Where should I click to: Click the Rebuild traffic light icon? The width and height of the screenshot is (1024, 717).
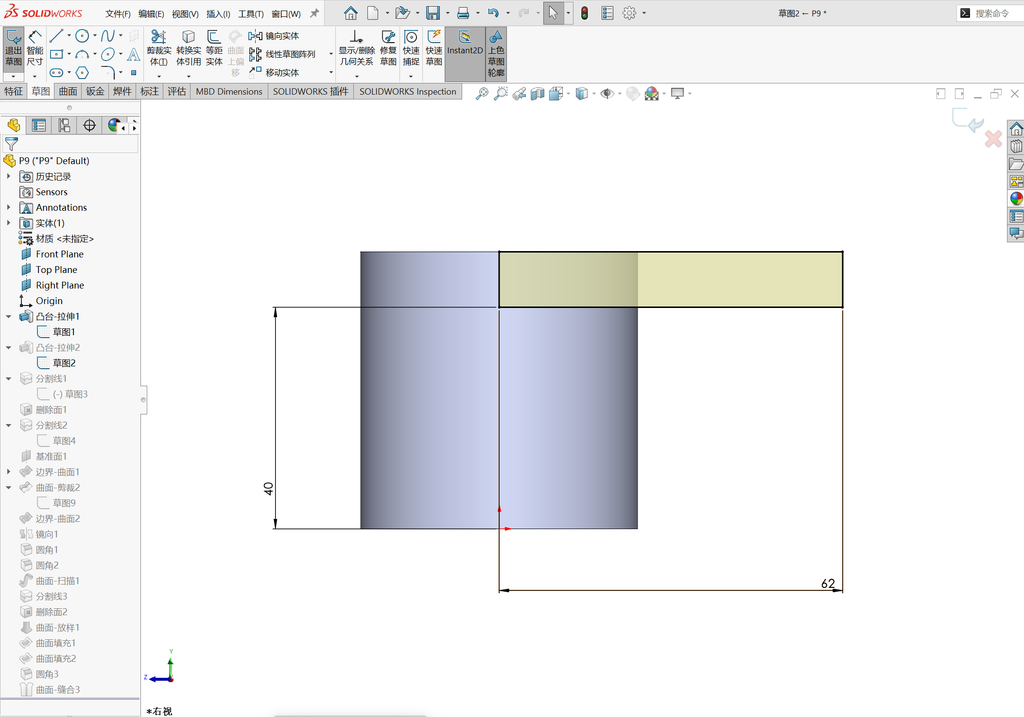pos(584,13)
